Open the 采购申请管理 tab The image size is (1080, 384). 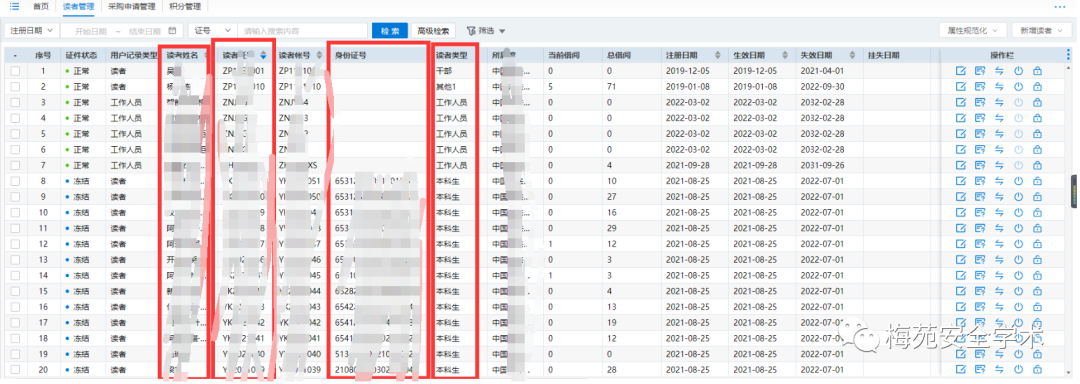pos(133,7)
